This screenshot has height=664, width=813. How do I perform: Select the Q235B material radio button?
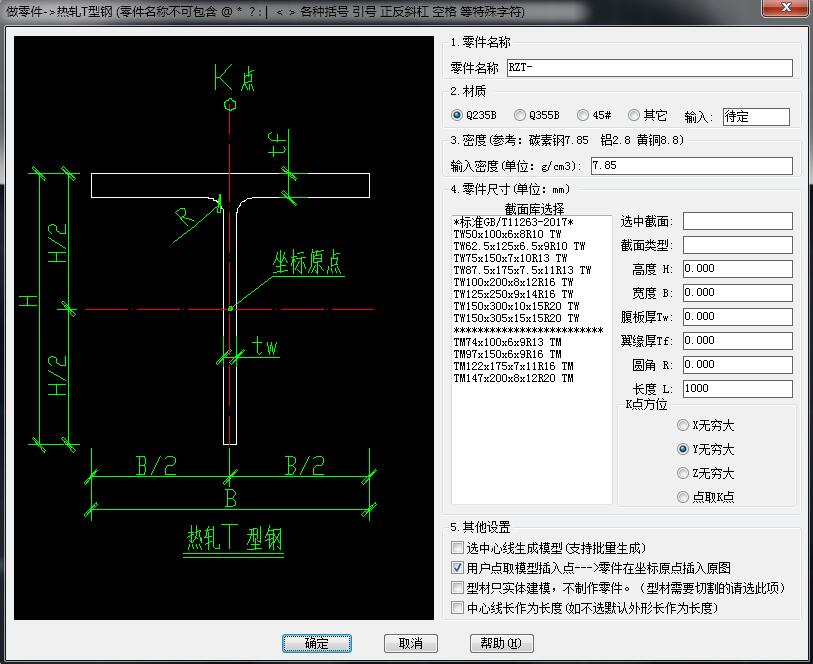click(x=457, y=116)
